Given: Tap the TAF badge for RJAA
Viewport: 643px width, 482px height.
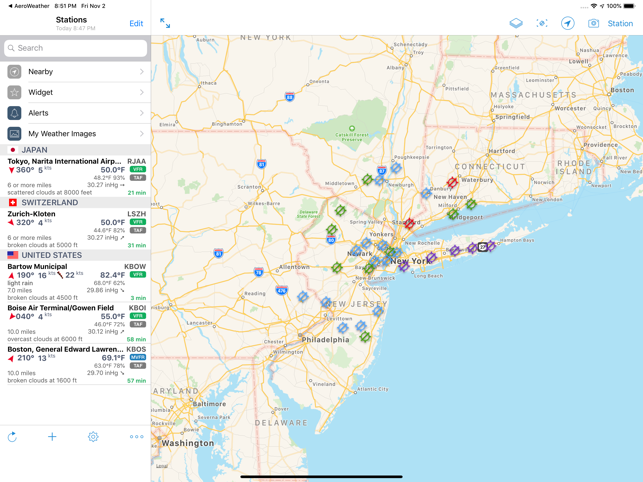Looking at the screenshot, I should pos(138,178).
